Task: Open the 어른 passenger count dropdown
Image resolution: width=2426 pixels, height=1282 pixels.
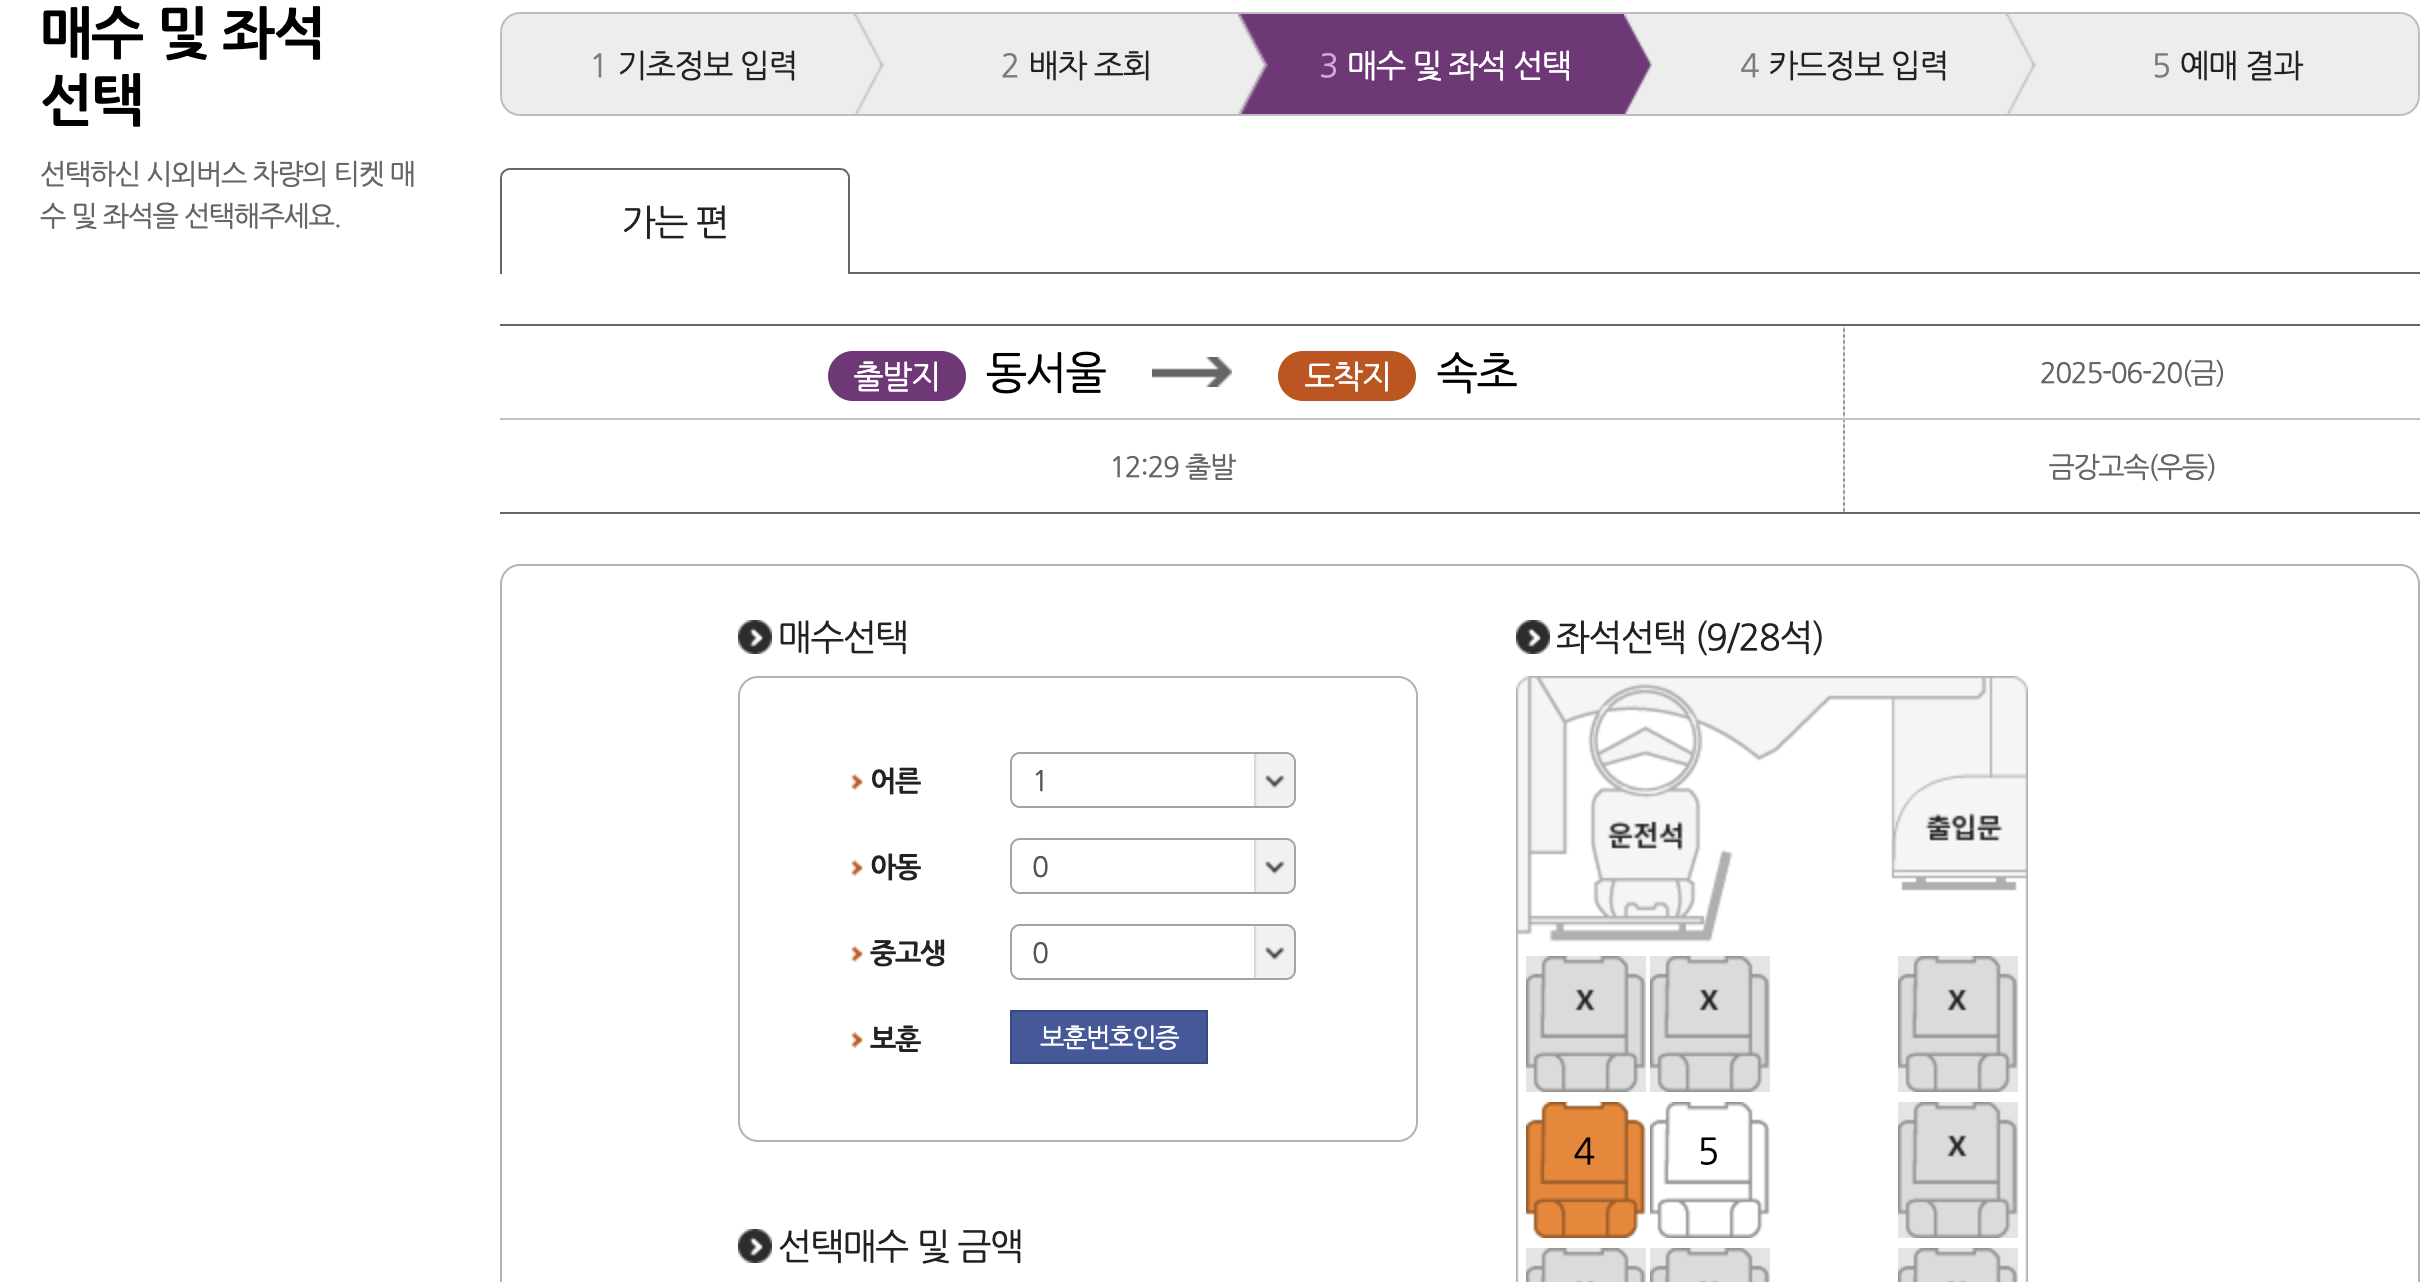Action: point(1152,781)
